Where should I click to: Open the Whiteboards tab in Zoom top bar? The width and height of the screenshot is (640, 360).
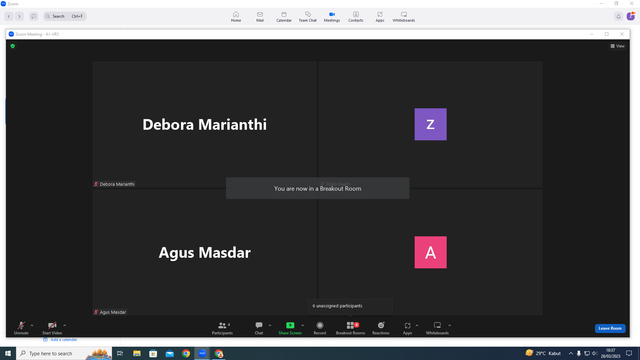(x=404, y=17)
